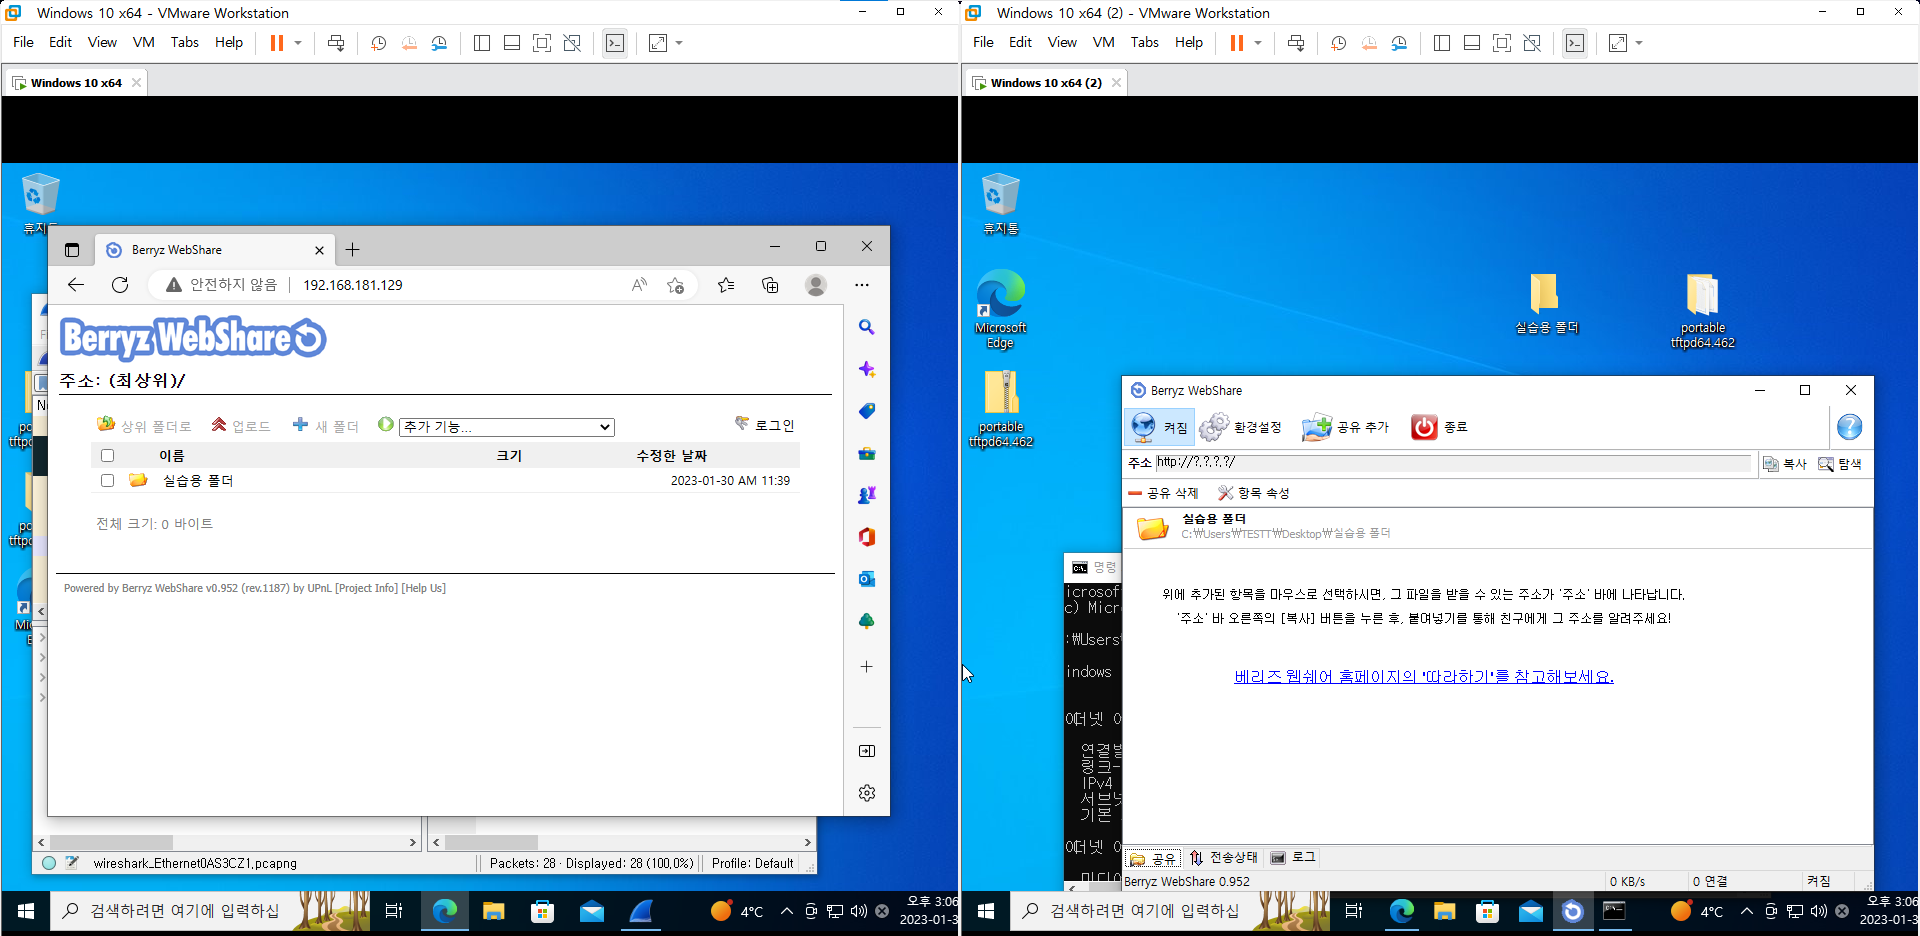Open Edge sidebar Outlook icon
Image resolution: width=1920 pixels, height=936 pixels.
(867, 579)
